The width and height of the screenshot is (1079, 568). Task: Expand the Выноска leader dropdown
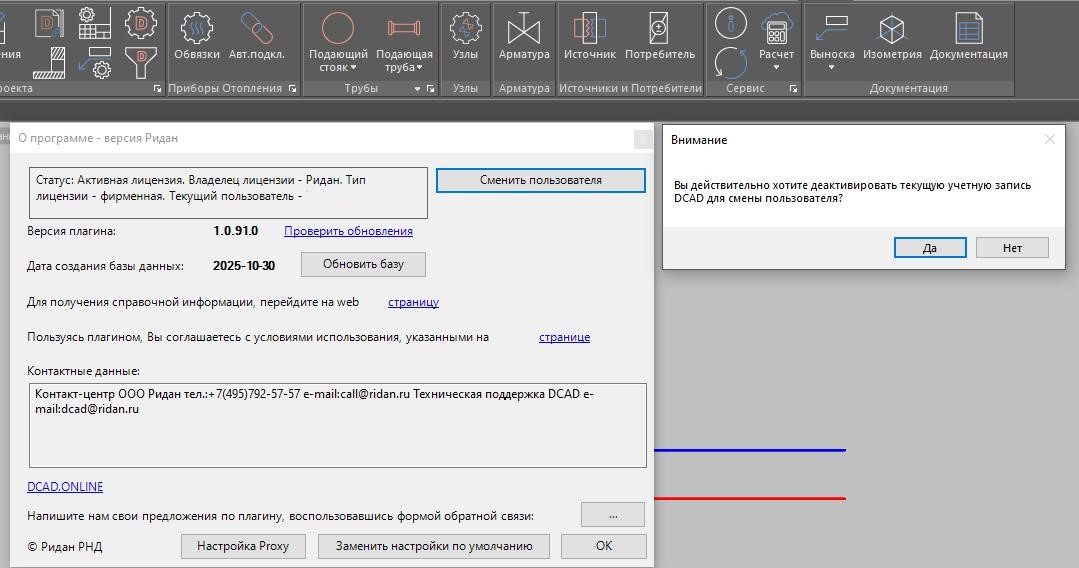point(832,67)
